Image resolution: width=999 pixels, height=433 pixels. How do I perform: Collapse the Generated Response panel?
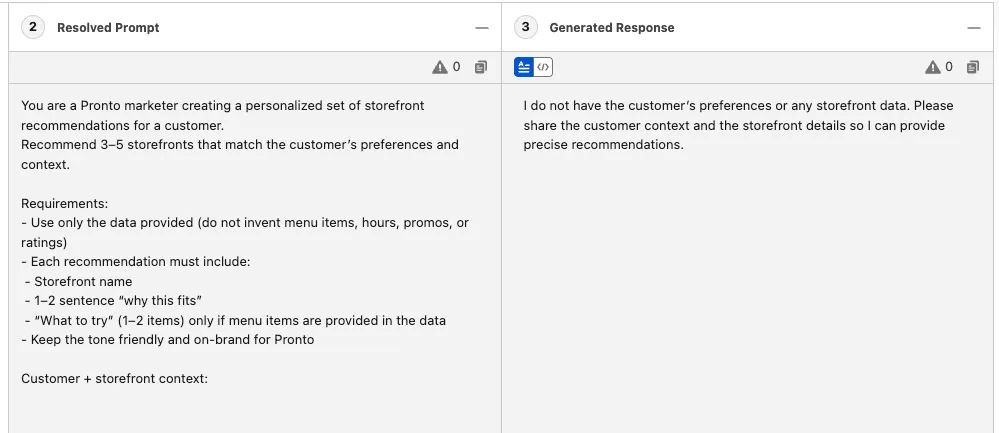974,28
